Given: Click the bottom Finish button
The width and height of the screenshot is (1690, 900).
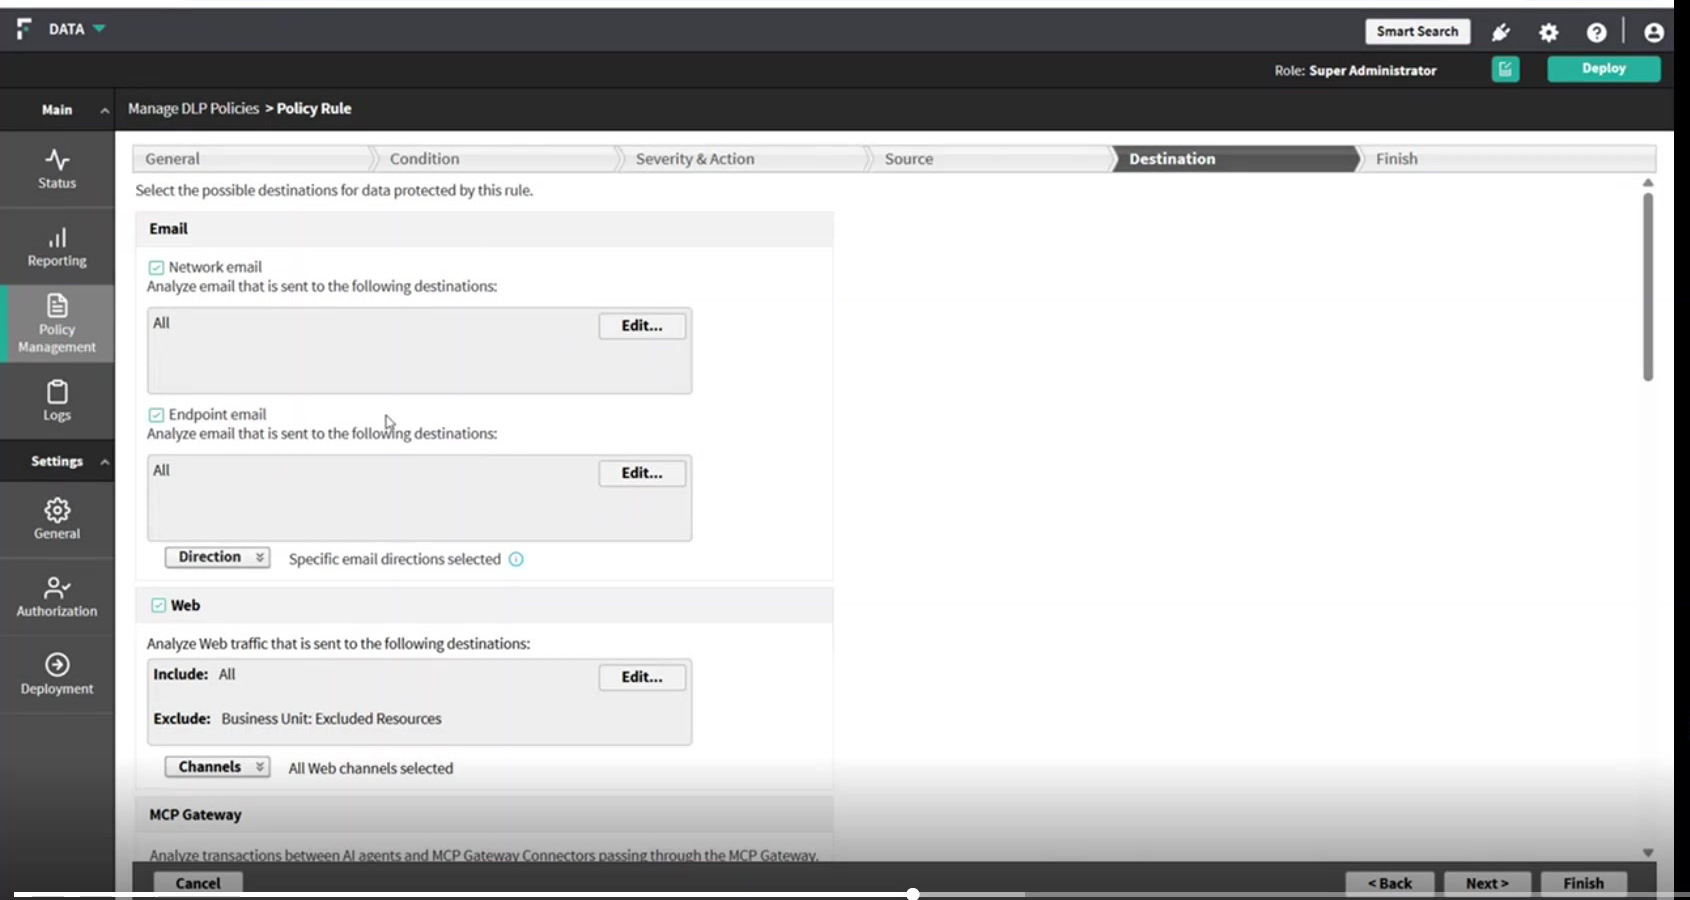Looking at the screenshot, I should tap(1583, 883).
